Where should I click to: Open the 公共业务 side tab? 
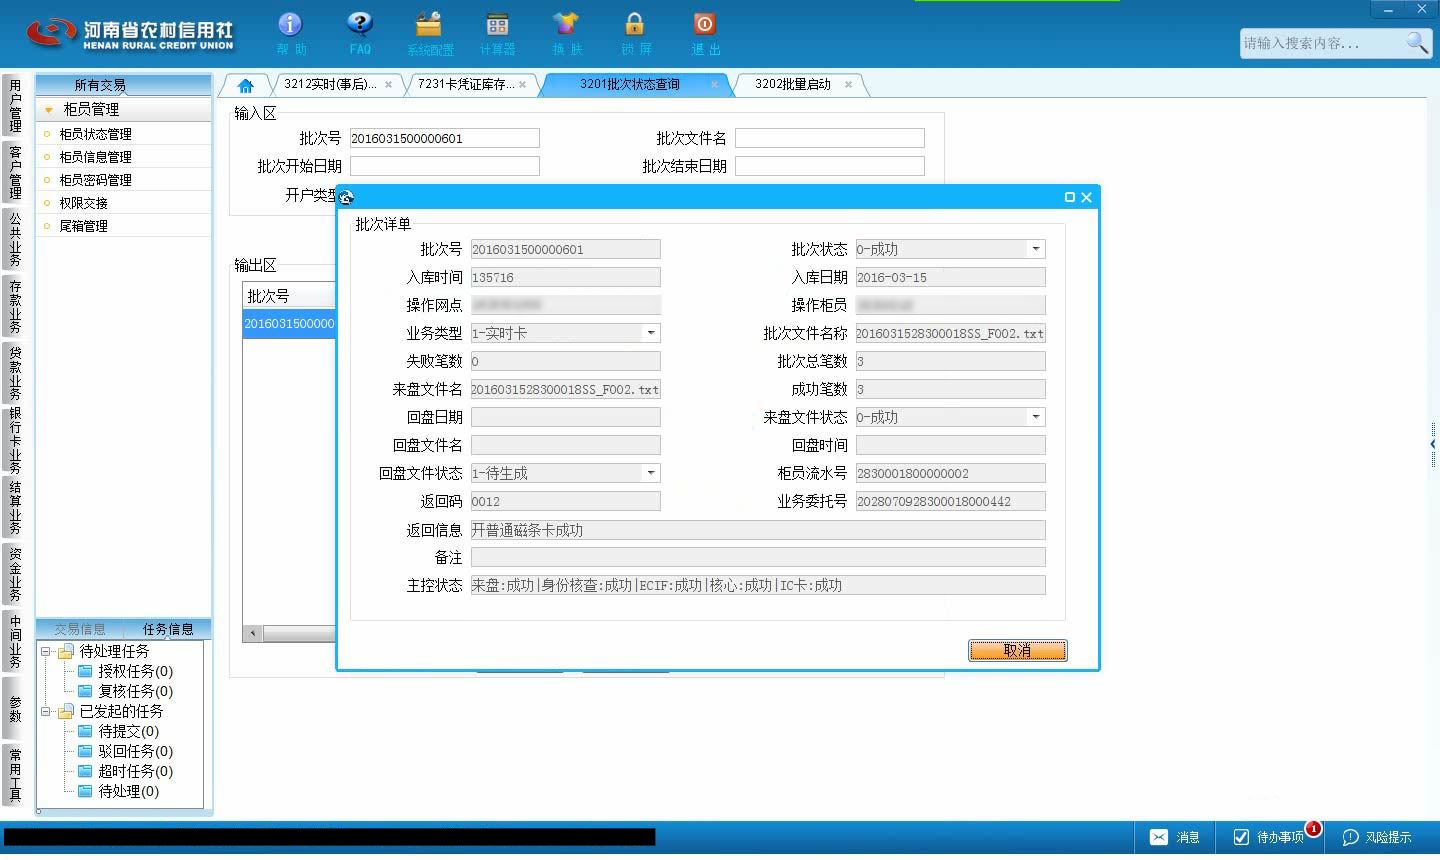[15, 239]
